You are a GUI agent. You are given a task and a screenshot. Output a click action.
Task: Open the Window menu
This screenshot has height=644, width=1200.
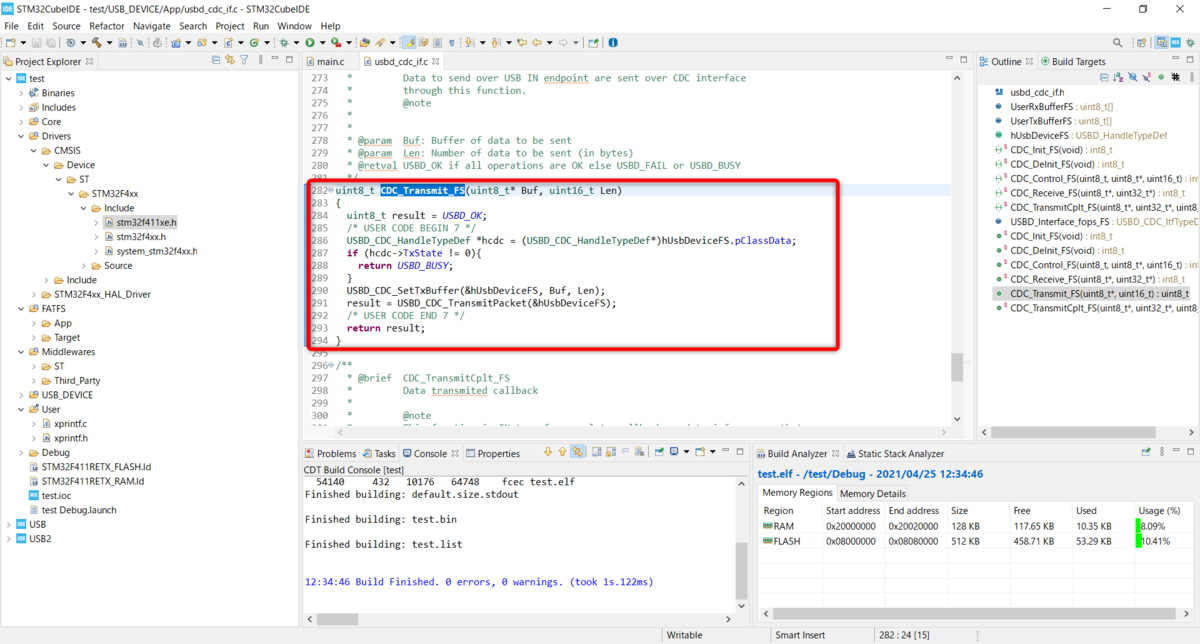(294, 25)
